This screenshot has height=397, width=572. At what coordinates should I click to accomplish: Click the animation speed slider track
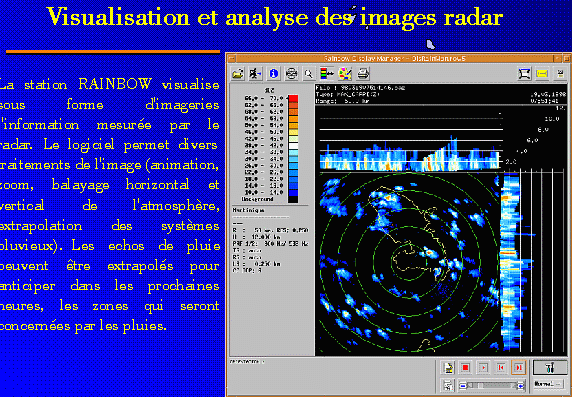[492, 385]
